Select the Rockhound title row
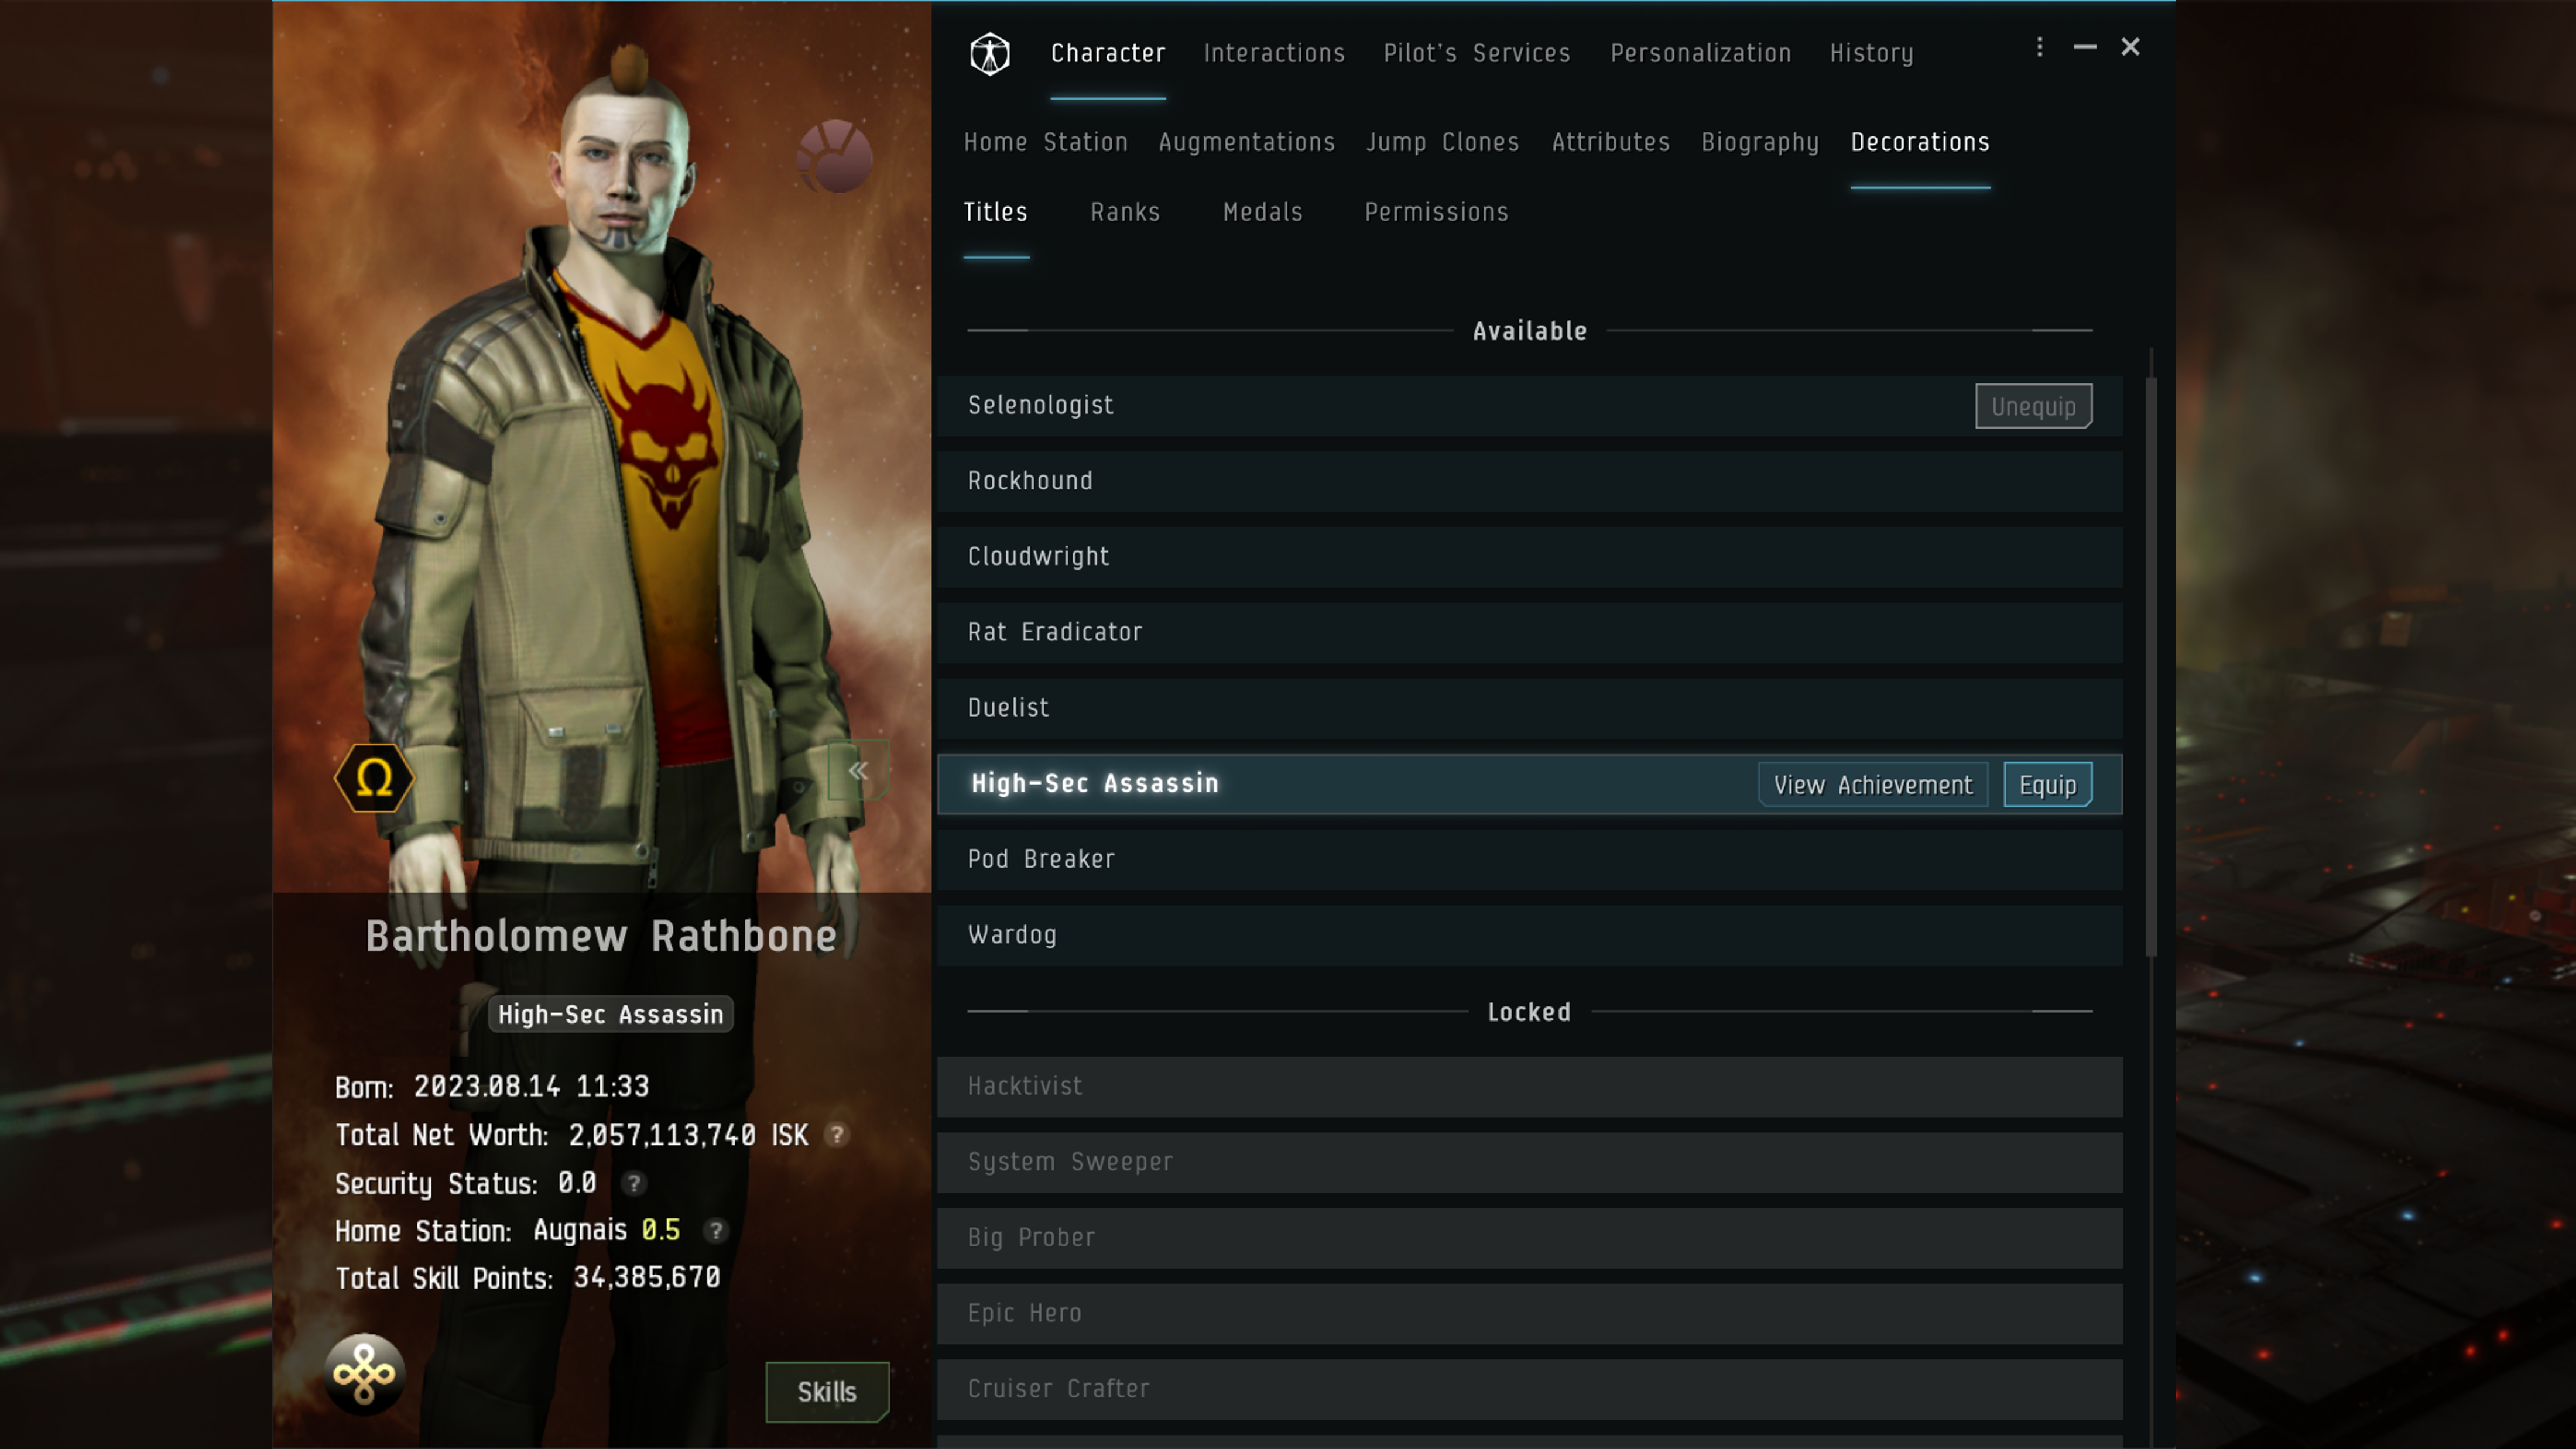 click(1530, 481)
